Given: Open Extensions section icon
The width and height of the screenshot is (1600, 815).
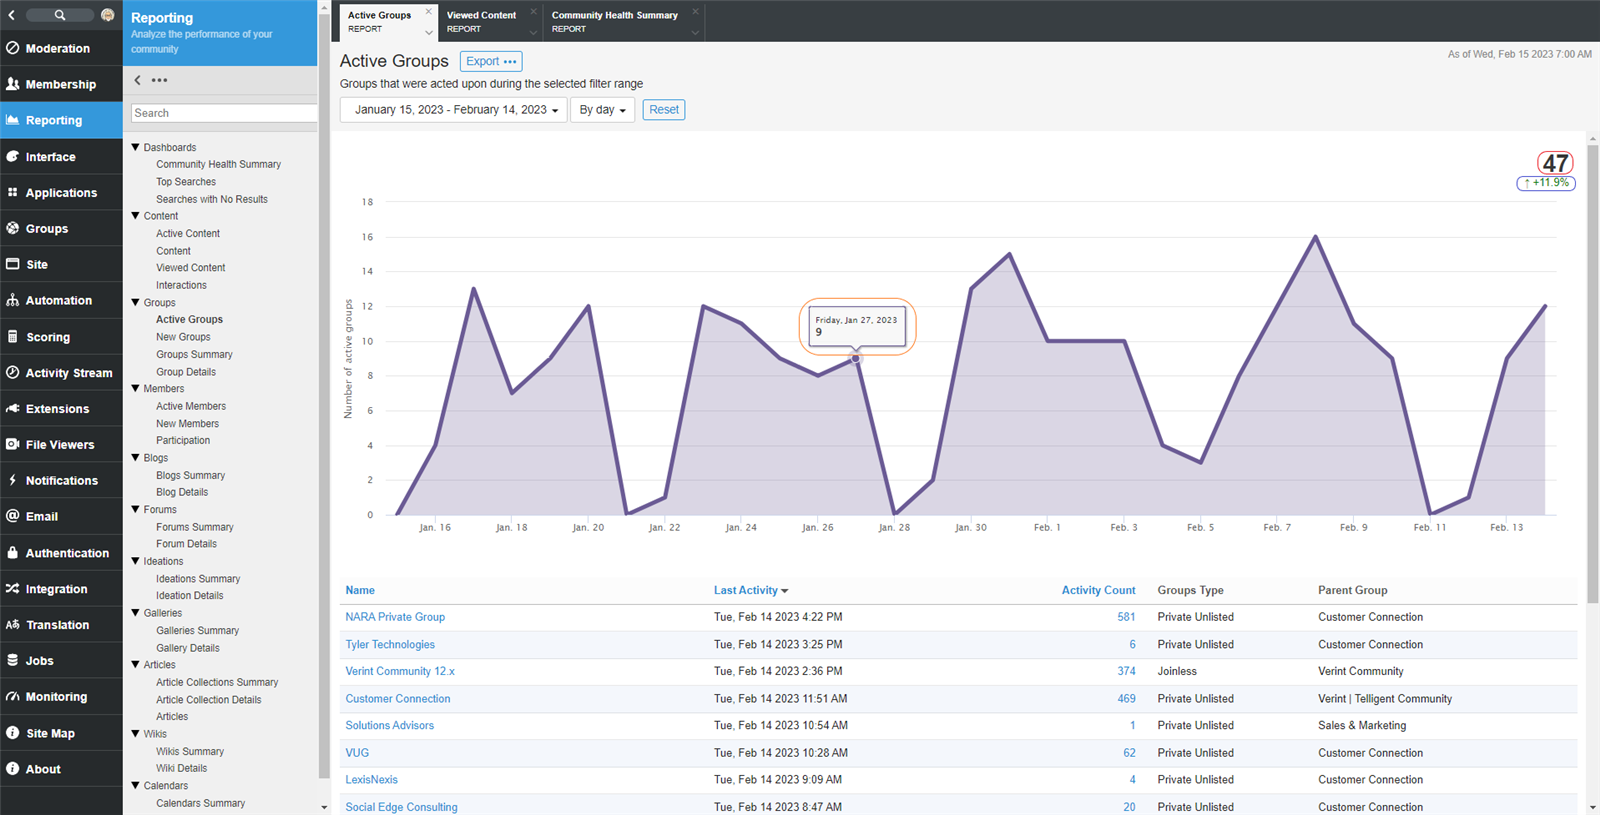Looking at the screenshot, I should point(13,408).
